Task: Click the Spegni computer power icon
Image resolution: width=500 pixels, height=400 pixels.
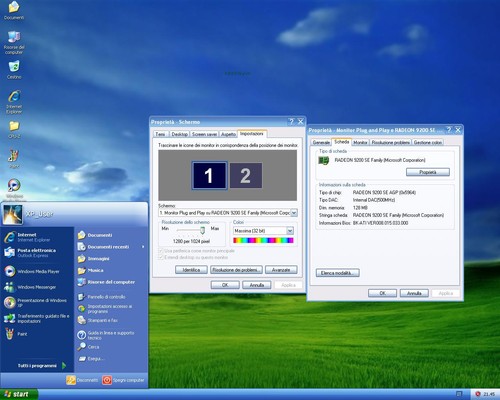Action: point(107,380)
